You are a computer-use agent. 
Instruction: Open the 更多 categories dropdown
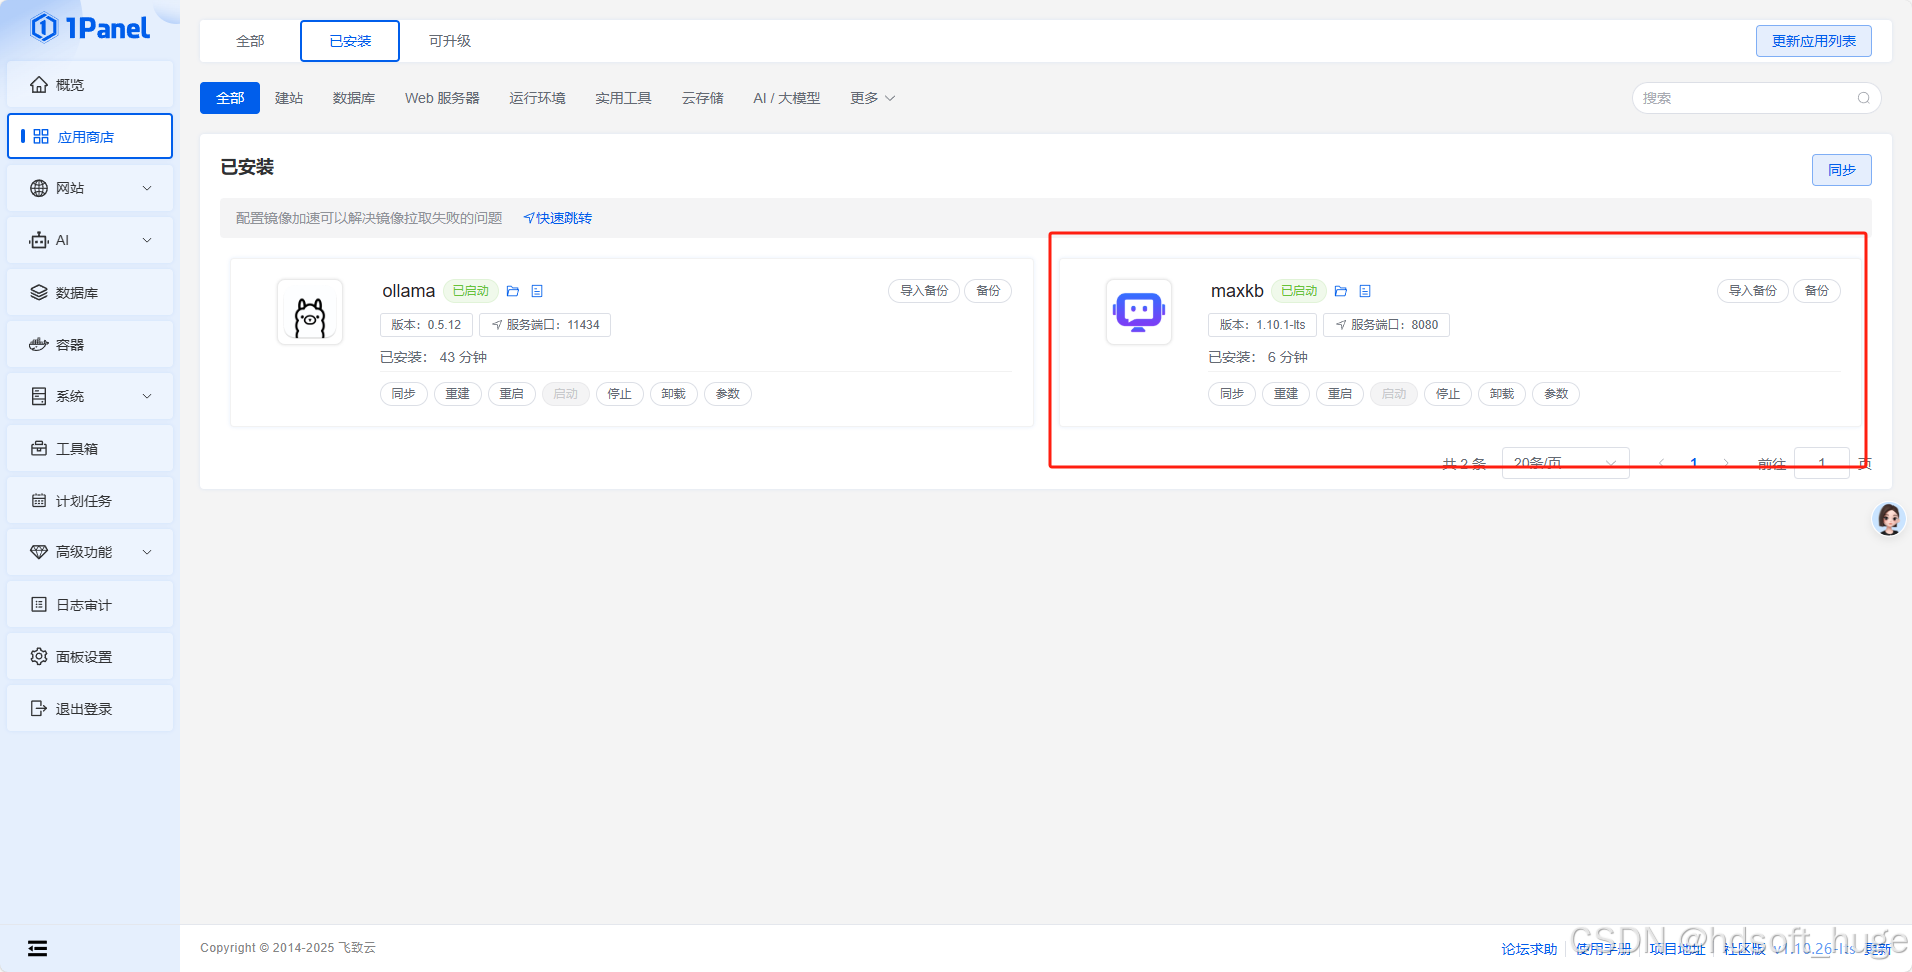[872, 98]
